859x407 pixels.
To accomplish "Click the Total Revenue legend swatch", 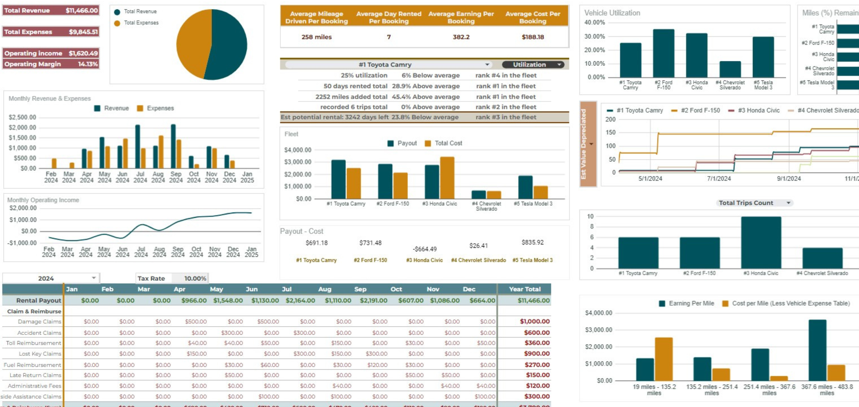I will point(118,13).
